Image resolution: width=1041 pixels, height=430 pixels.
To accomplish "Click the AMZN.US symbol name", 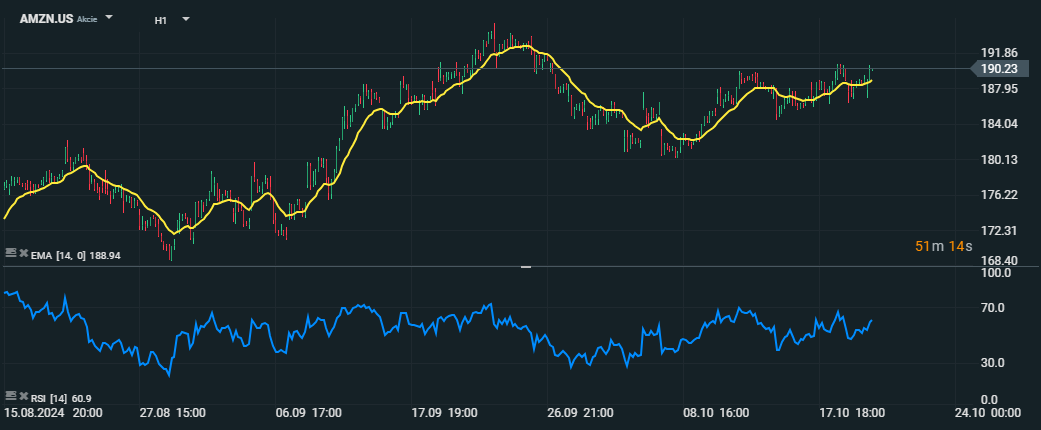I will click(x=45, y=19).
